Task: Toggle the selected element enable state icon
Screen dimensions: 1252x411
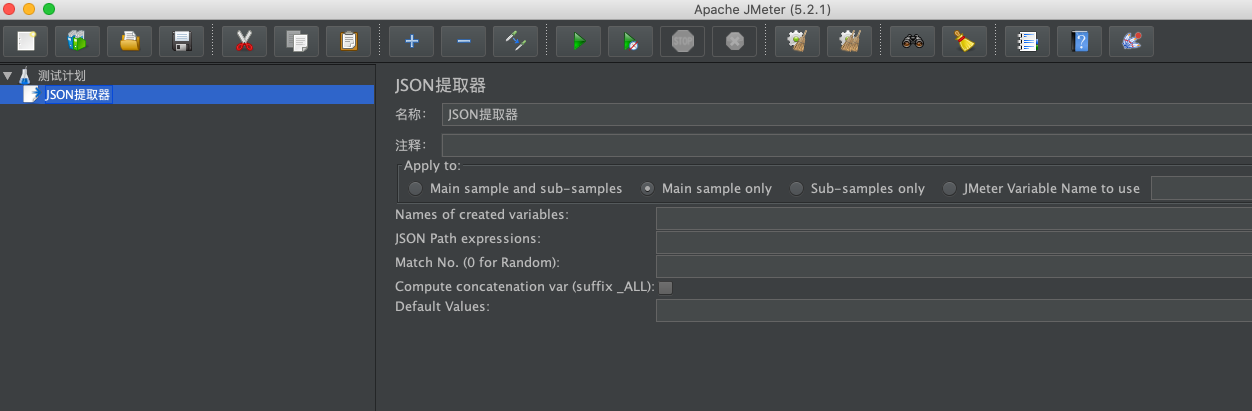Action: [x=515, y=41]
